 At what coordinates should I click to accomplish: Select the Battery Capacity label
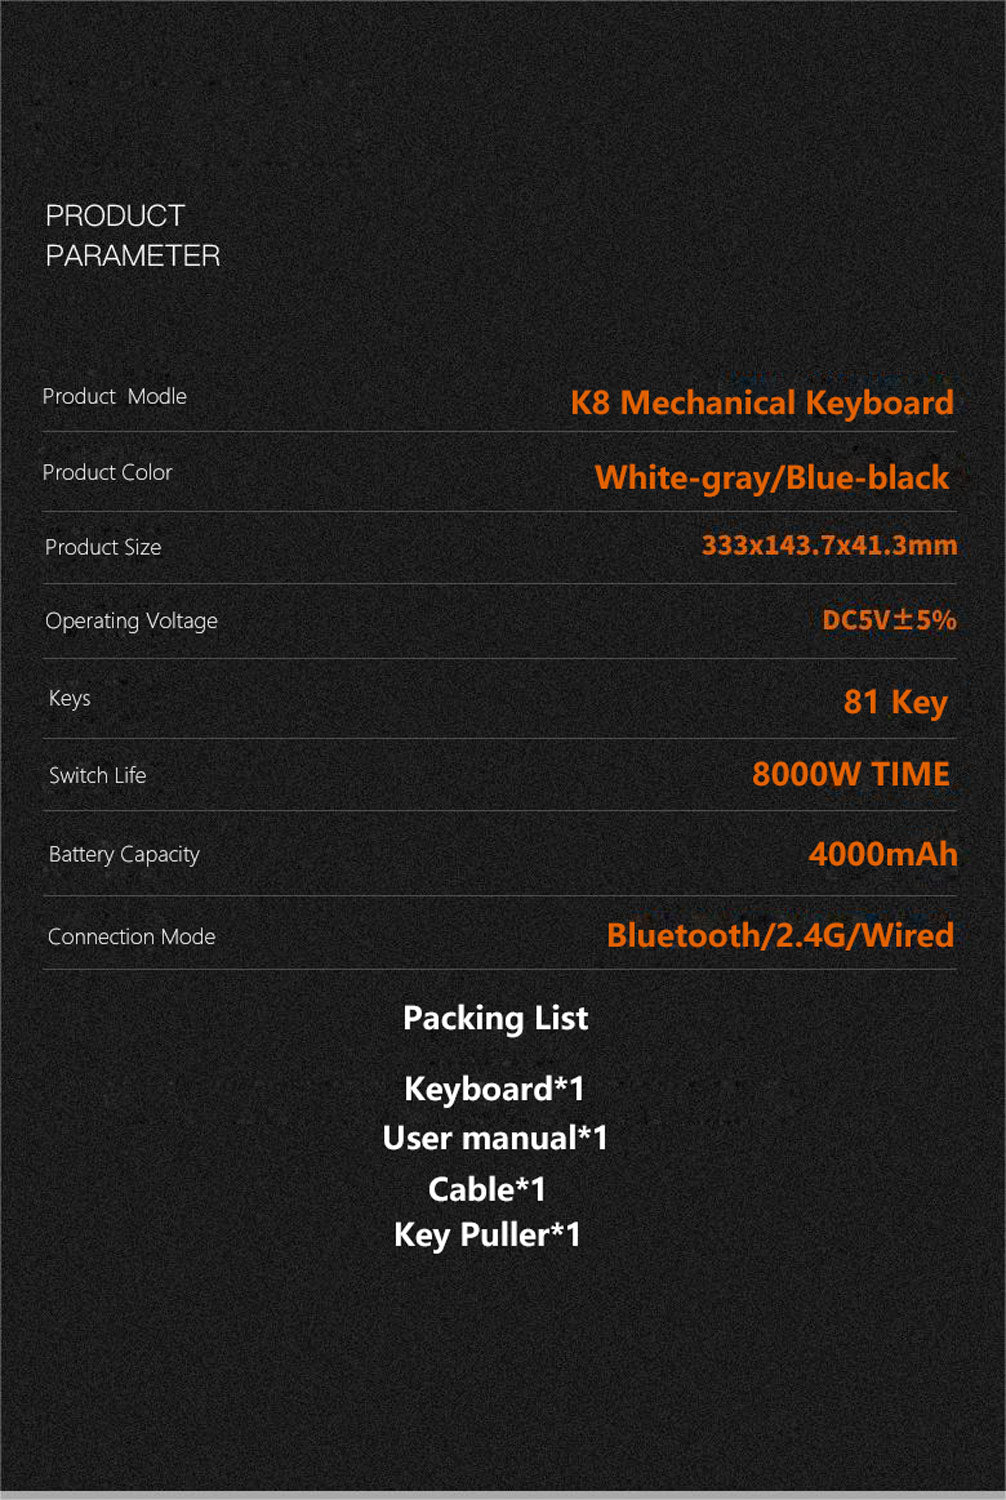pos(124,854)
